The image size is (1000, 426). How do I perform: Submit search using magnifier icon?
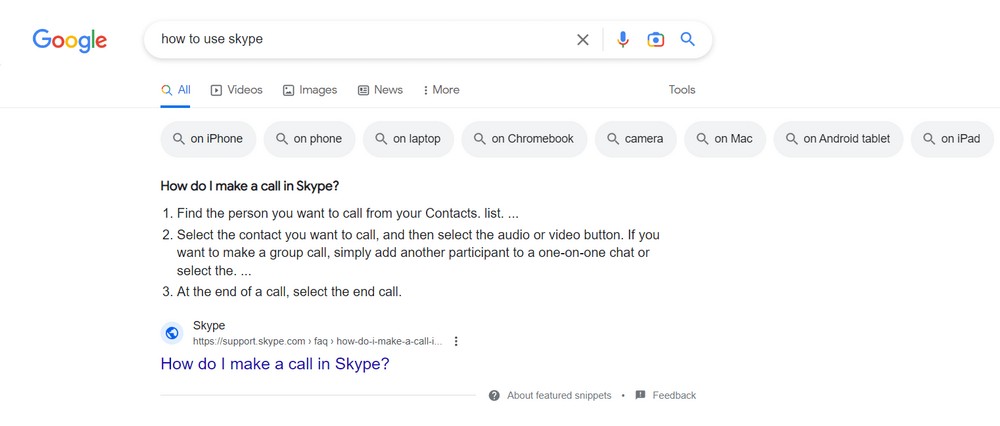(688, 40)
